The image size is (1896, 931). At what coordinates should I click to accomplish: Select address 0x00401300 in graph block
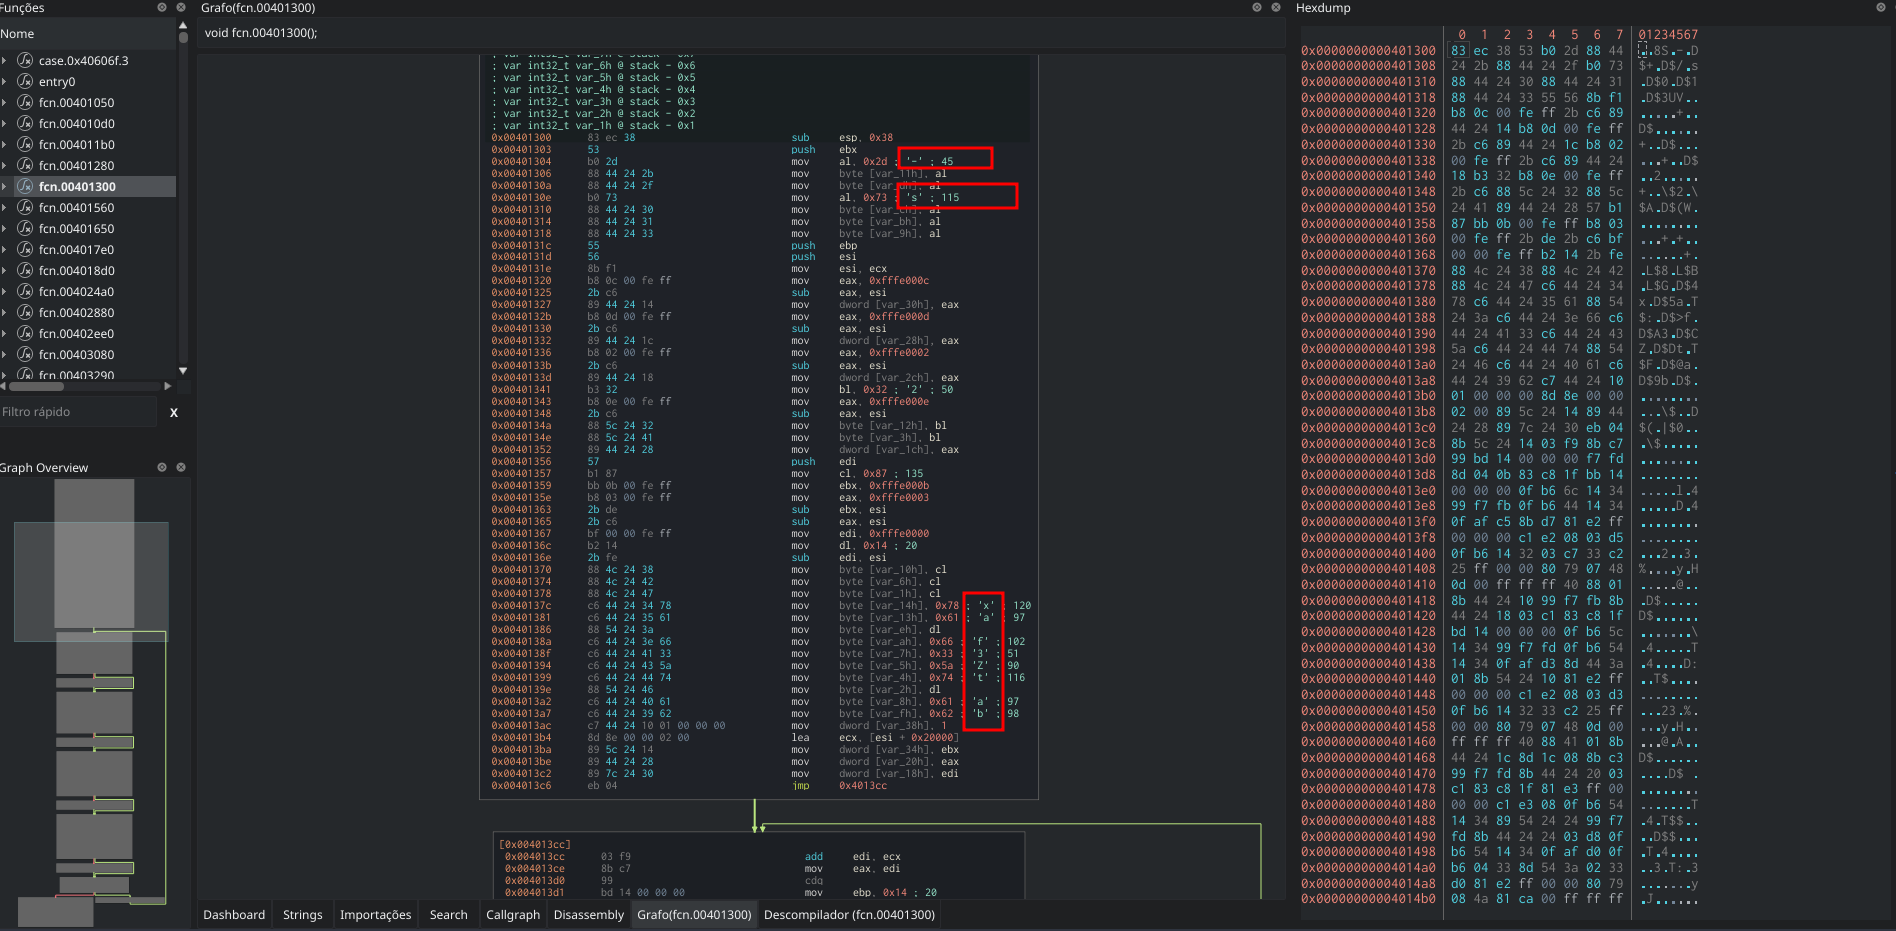(x=521, y=137)
